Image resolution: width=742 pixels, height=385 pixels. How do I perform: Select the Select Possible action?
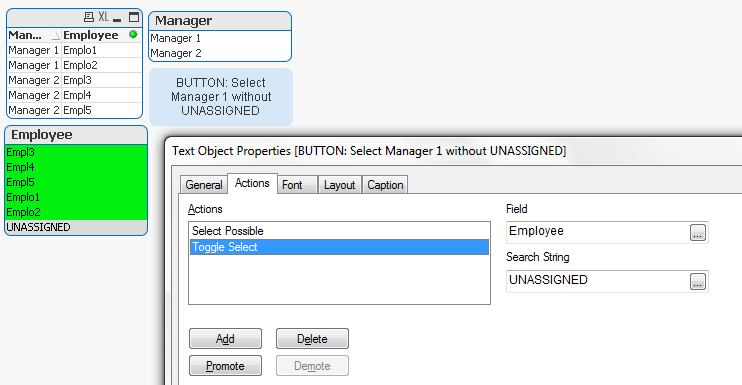click(339, 231)
